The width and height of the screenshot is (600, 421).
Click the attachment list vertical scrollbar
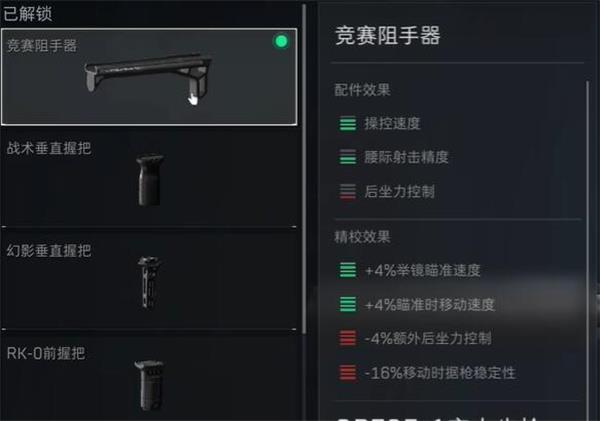pyautogui.click(x=304, y=168)
